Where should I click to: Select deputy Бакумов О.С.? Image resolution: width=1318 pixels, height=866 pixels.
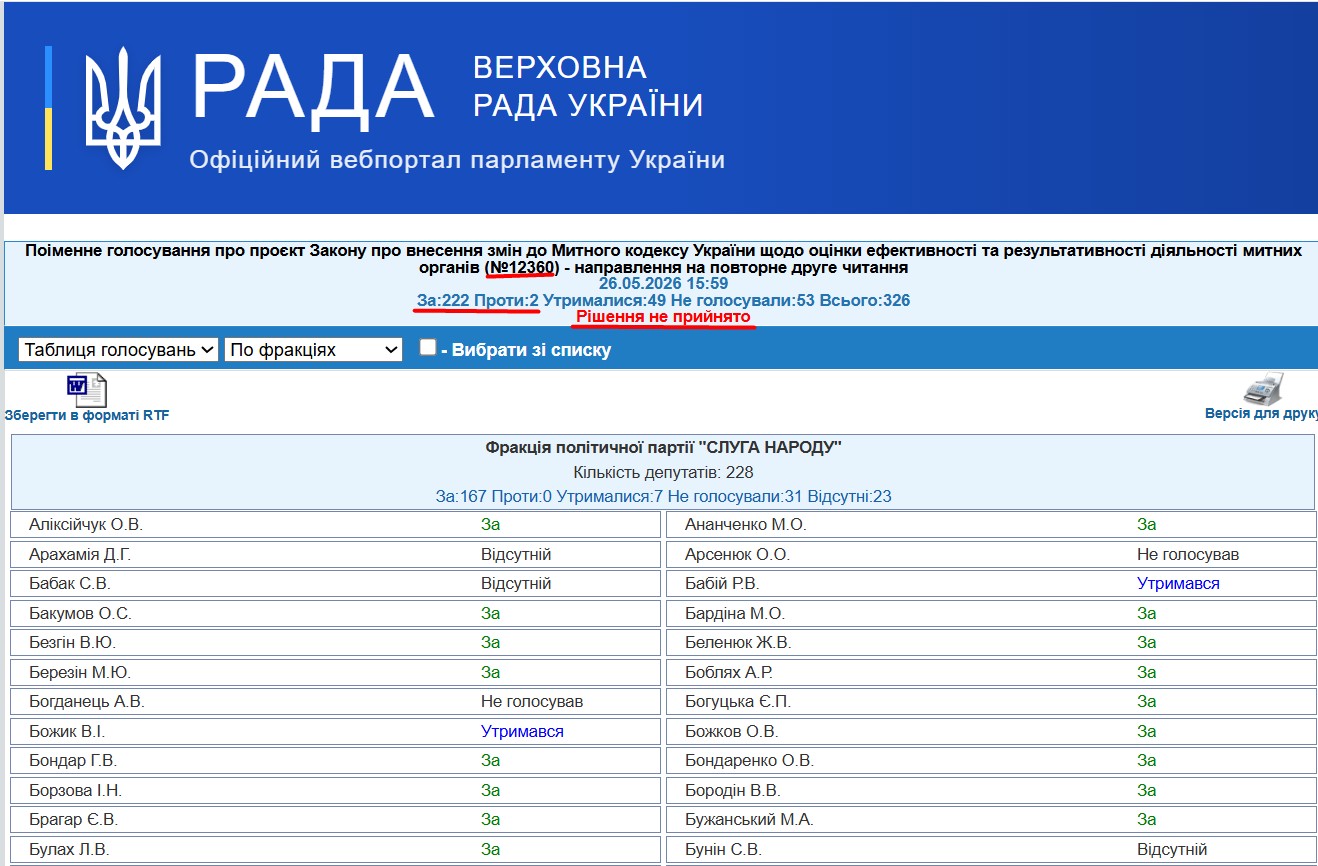click(80, 613)
